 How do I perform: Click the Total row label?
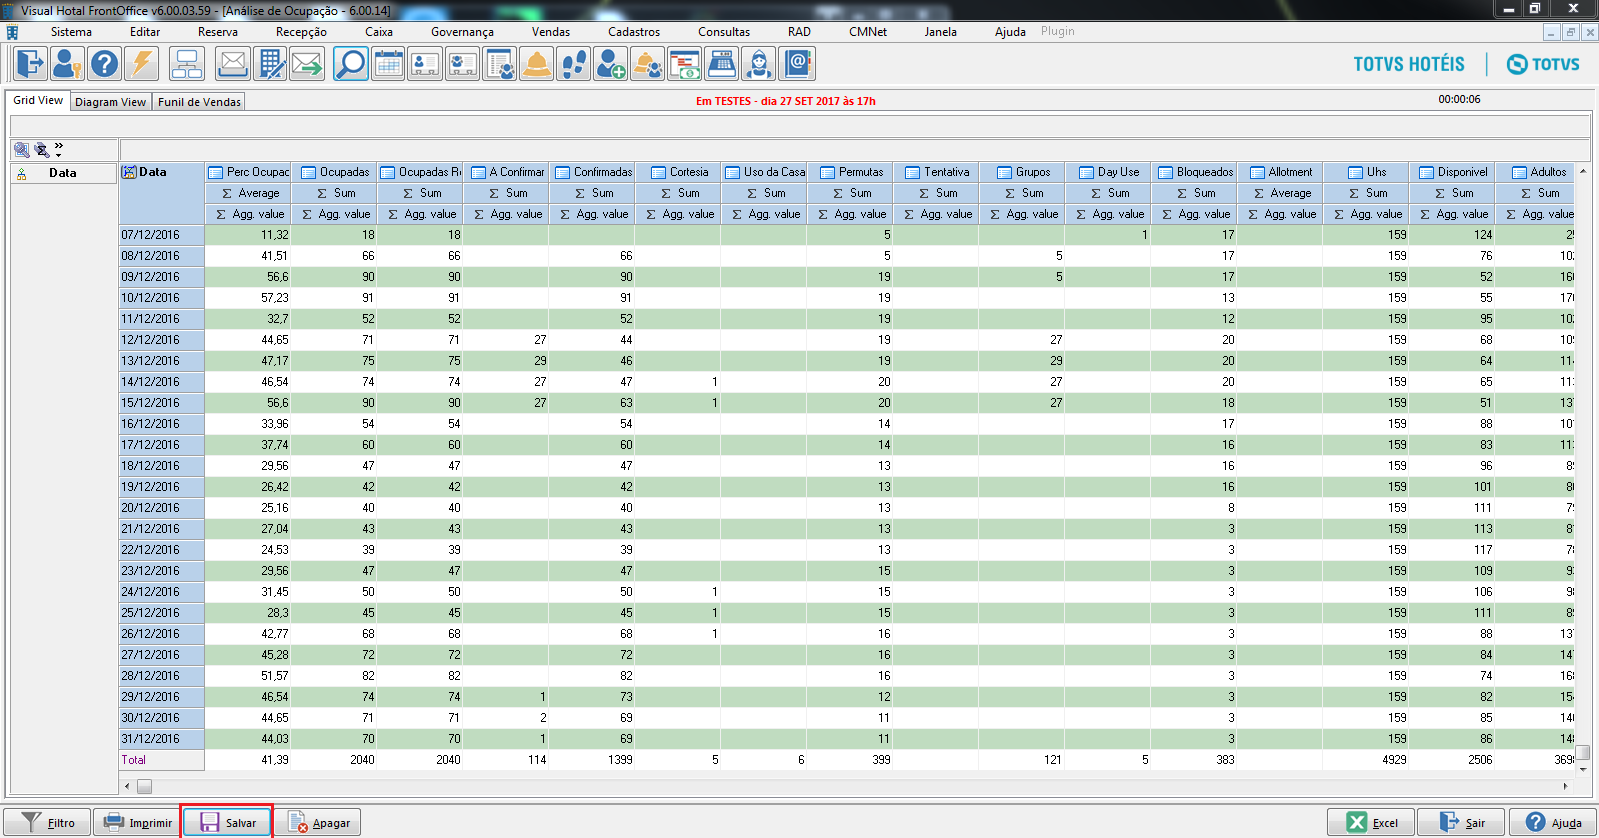click(x=134, y=760)
